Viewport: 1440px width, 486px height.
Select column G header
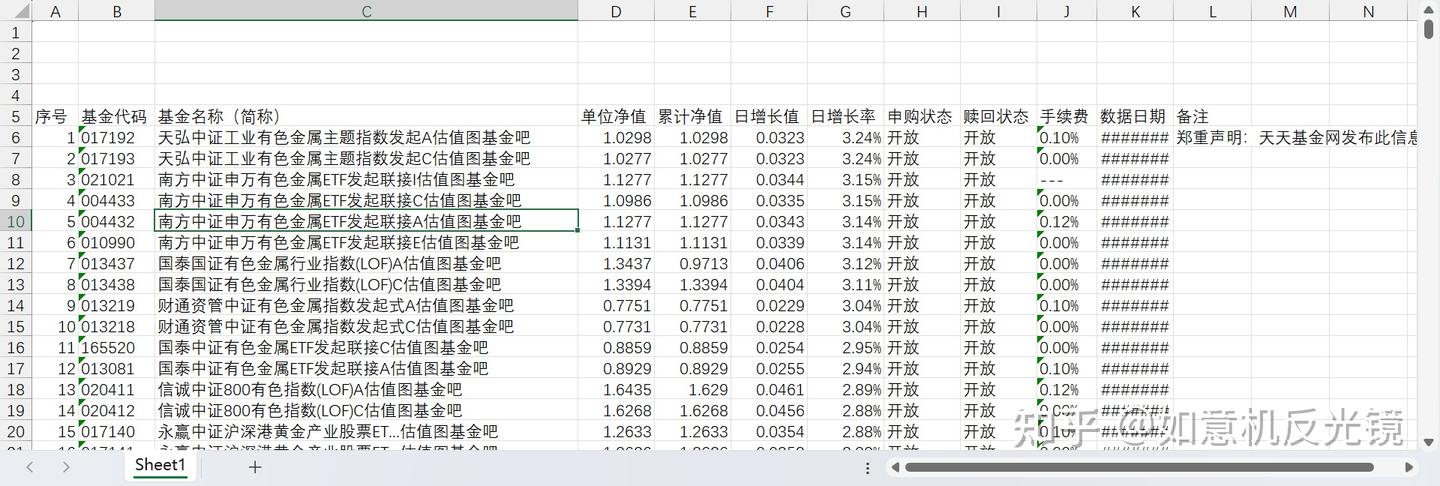tap(846, 11)
